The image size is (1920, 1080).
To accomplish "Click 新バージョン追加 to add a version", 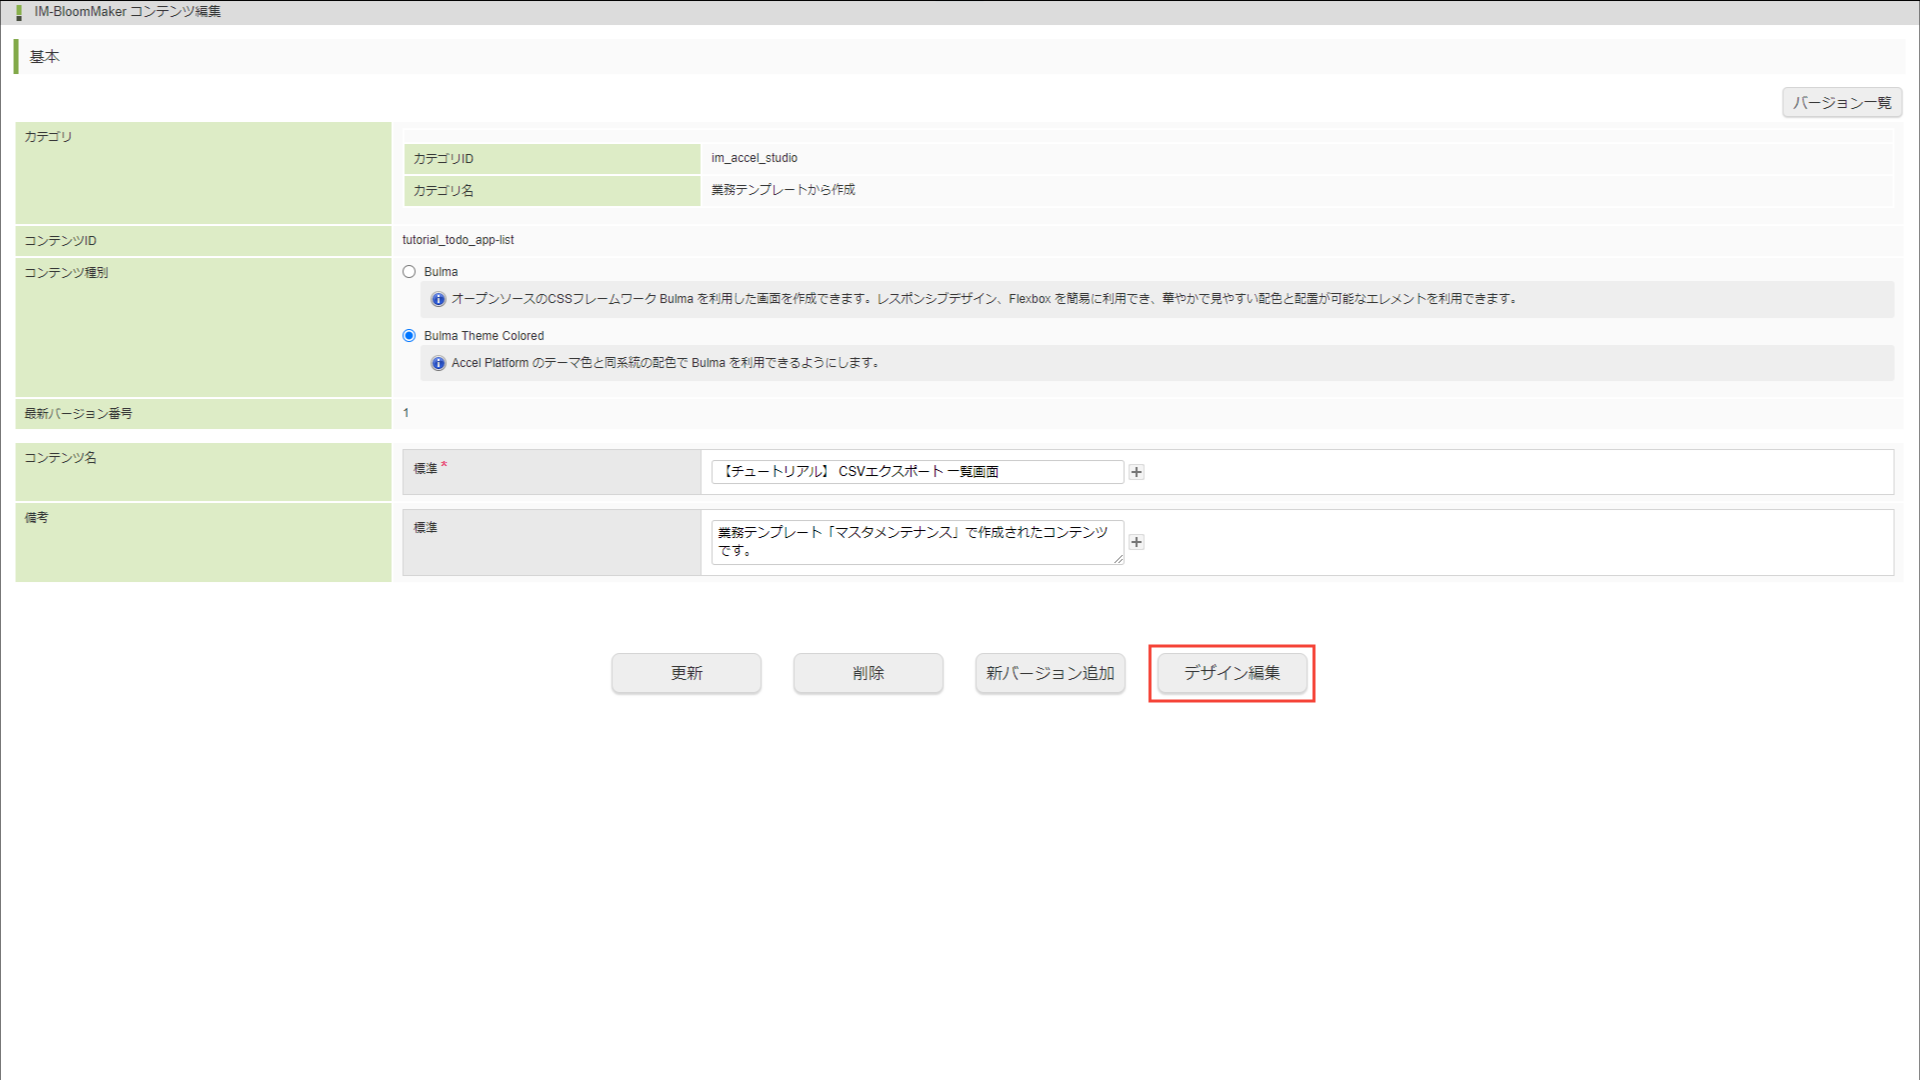I will pos(1050,673).
